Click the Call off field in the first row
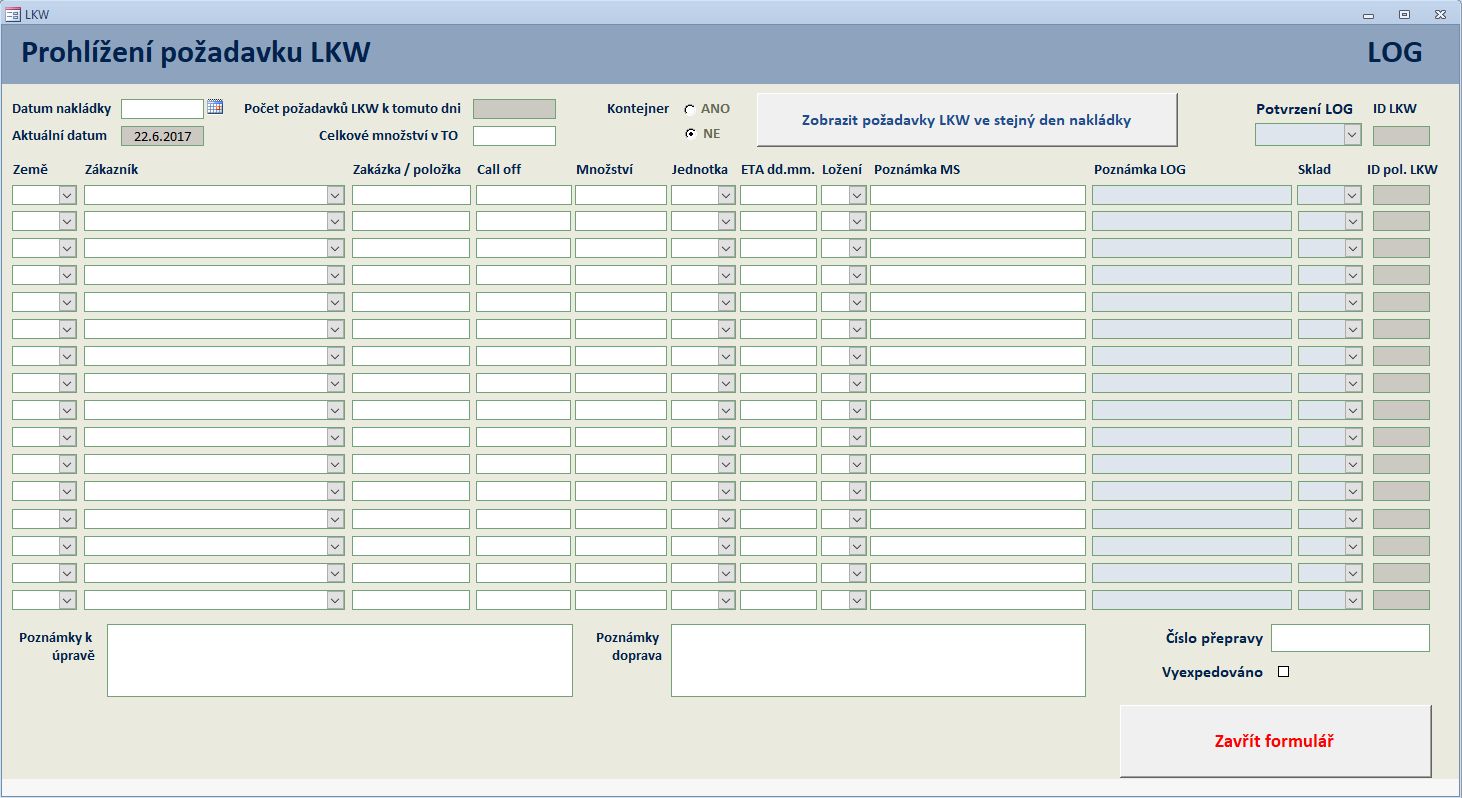This screenshot has width=1462, height=798. coord(524,196)
